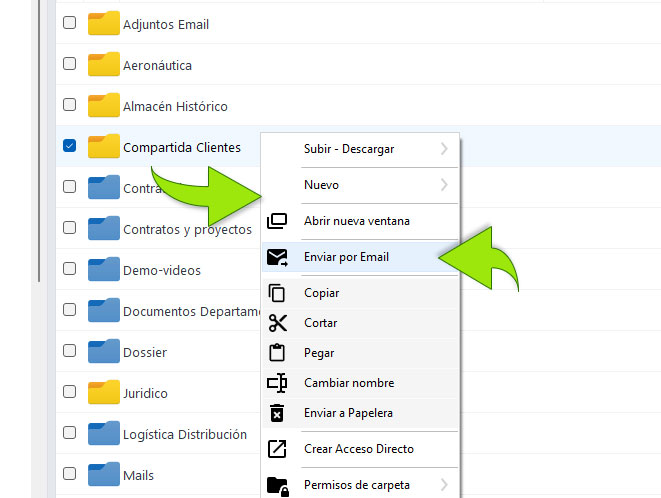The image size is (661, 498).
Task: Click the folder lock icon for Permisos de carpeta
Action: click(x=277, y=485)
